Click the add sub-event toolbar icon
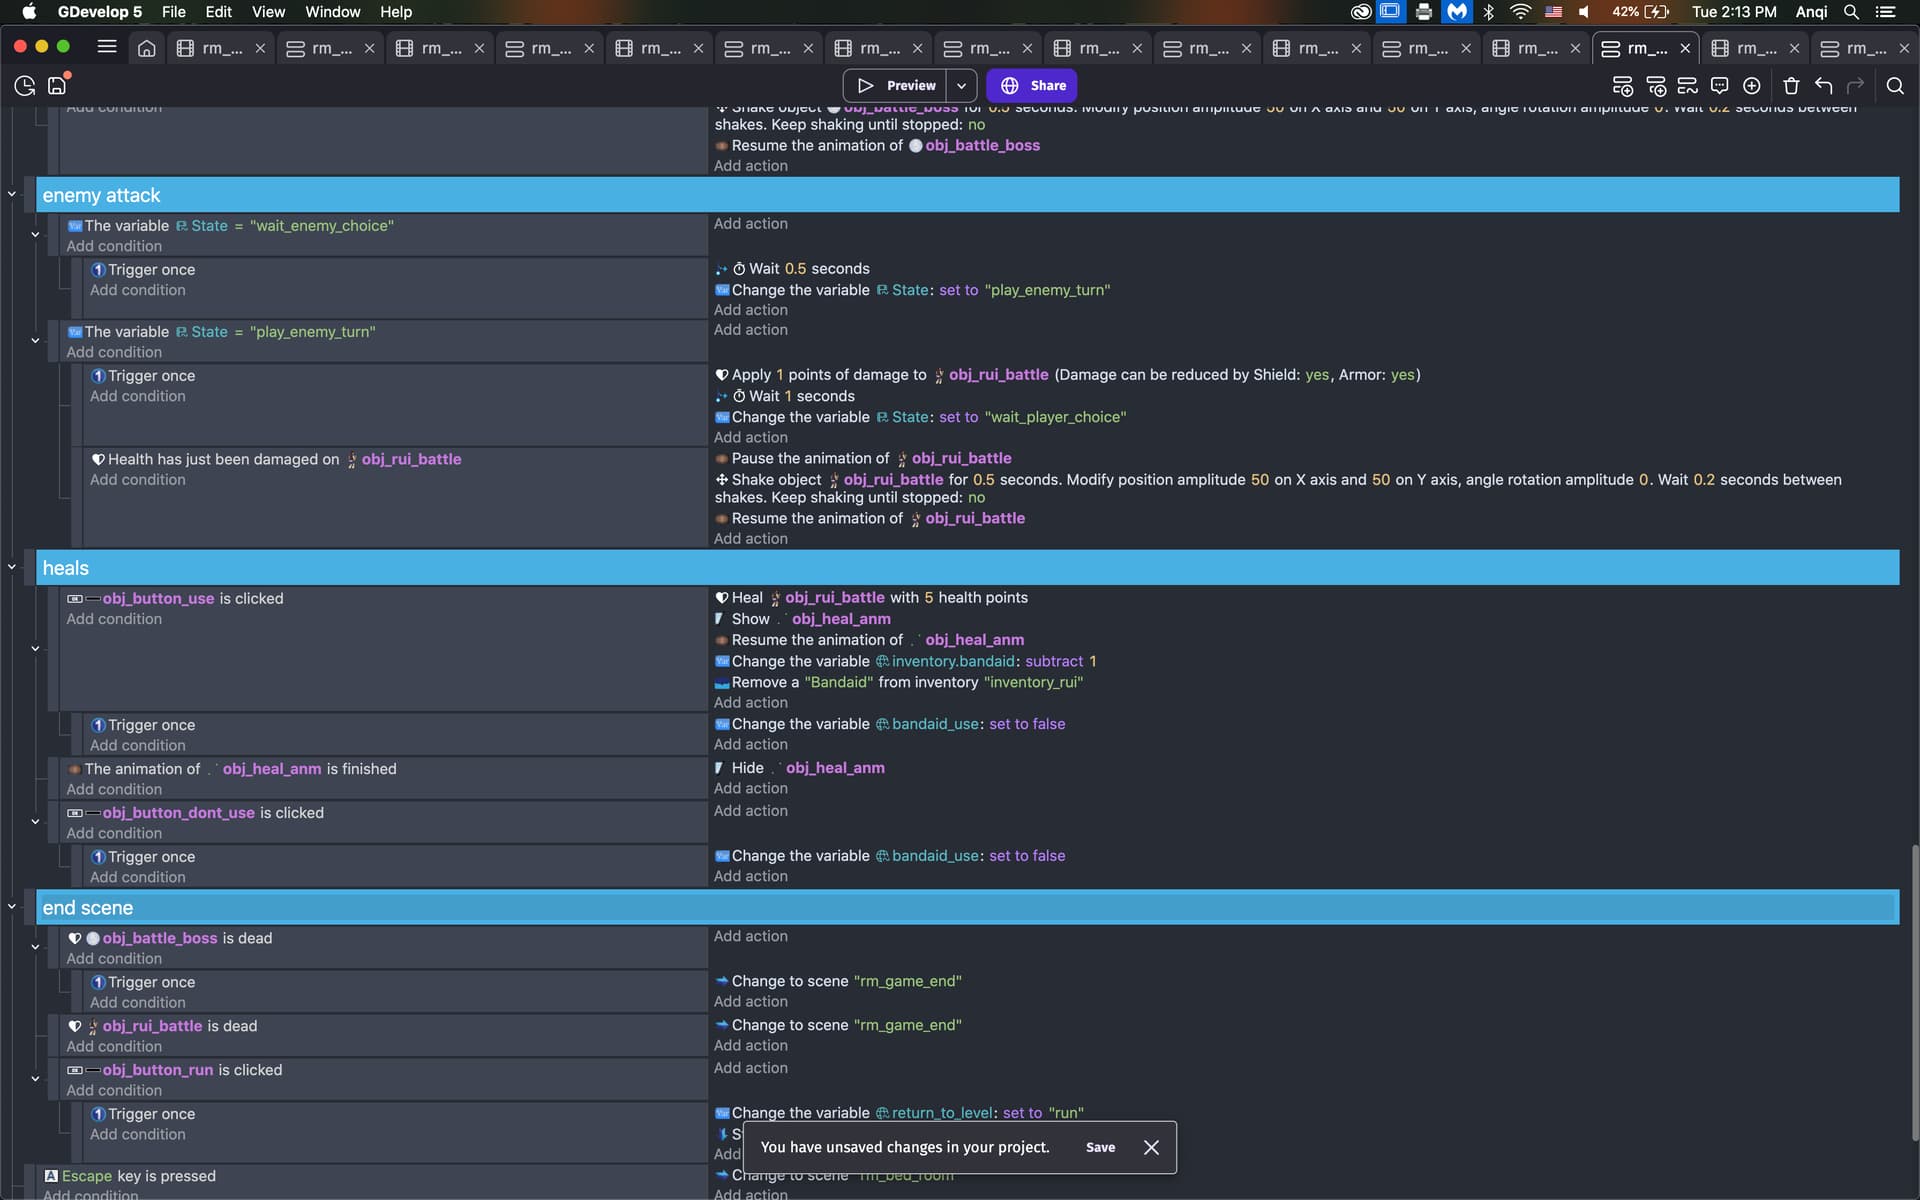The width and height of the screenshot is (1920, 1200). 1656,86
